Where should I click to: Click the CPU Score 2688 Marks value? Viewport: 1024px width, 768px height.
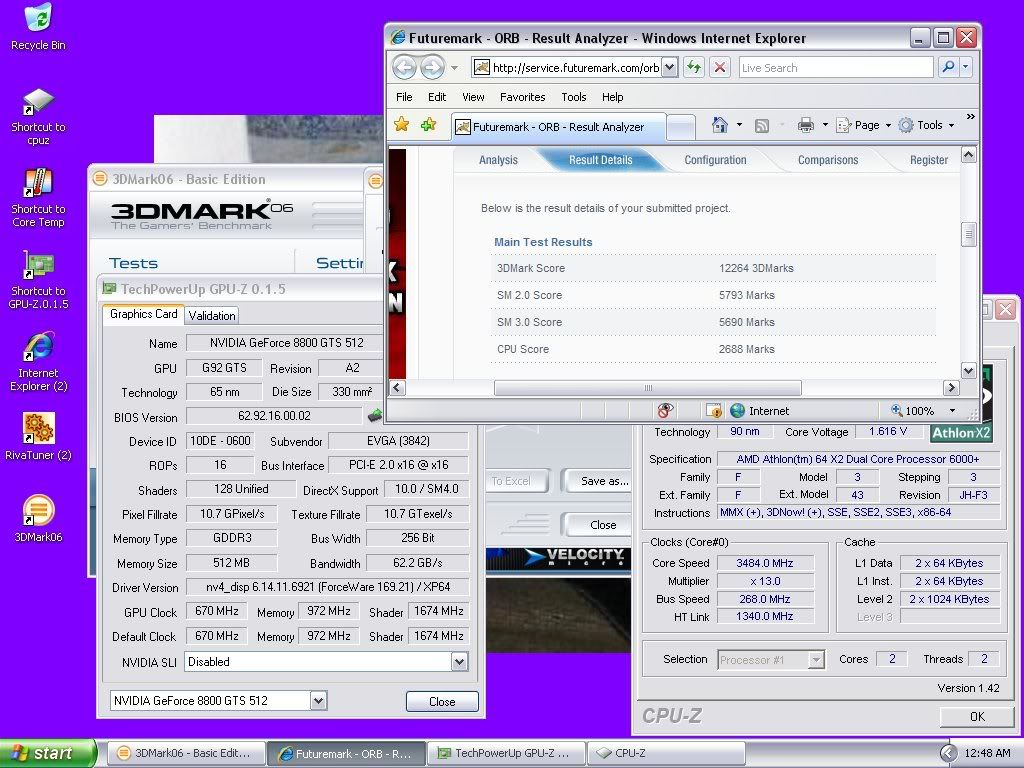[x=746, y=349]
